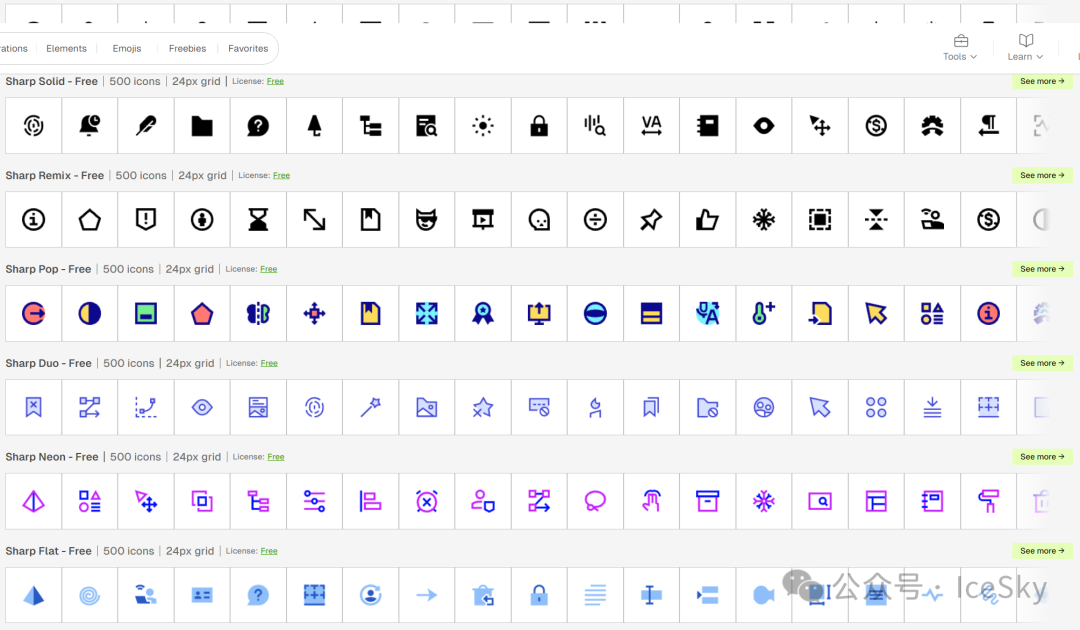Image resolution: width=1080 pixels, height=630 pixels.
Task: Go to the Favorites tab
Action: coord(248,48)
